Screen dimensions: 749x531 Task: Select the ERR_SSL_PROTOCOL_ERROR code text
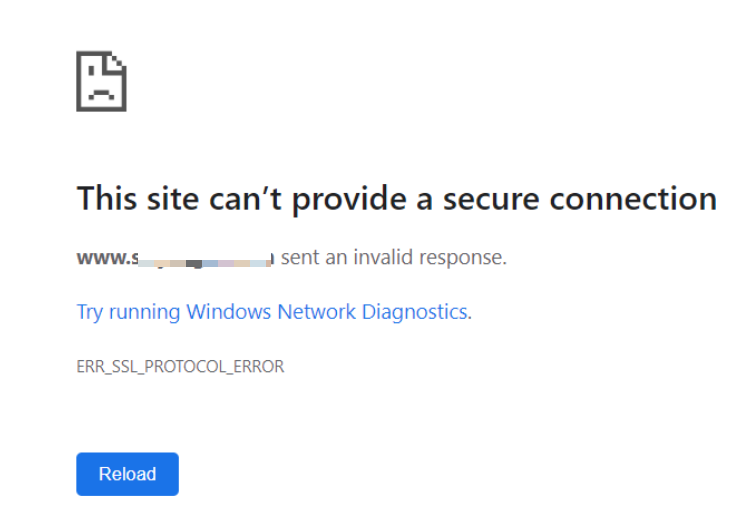coord(180,367)
